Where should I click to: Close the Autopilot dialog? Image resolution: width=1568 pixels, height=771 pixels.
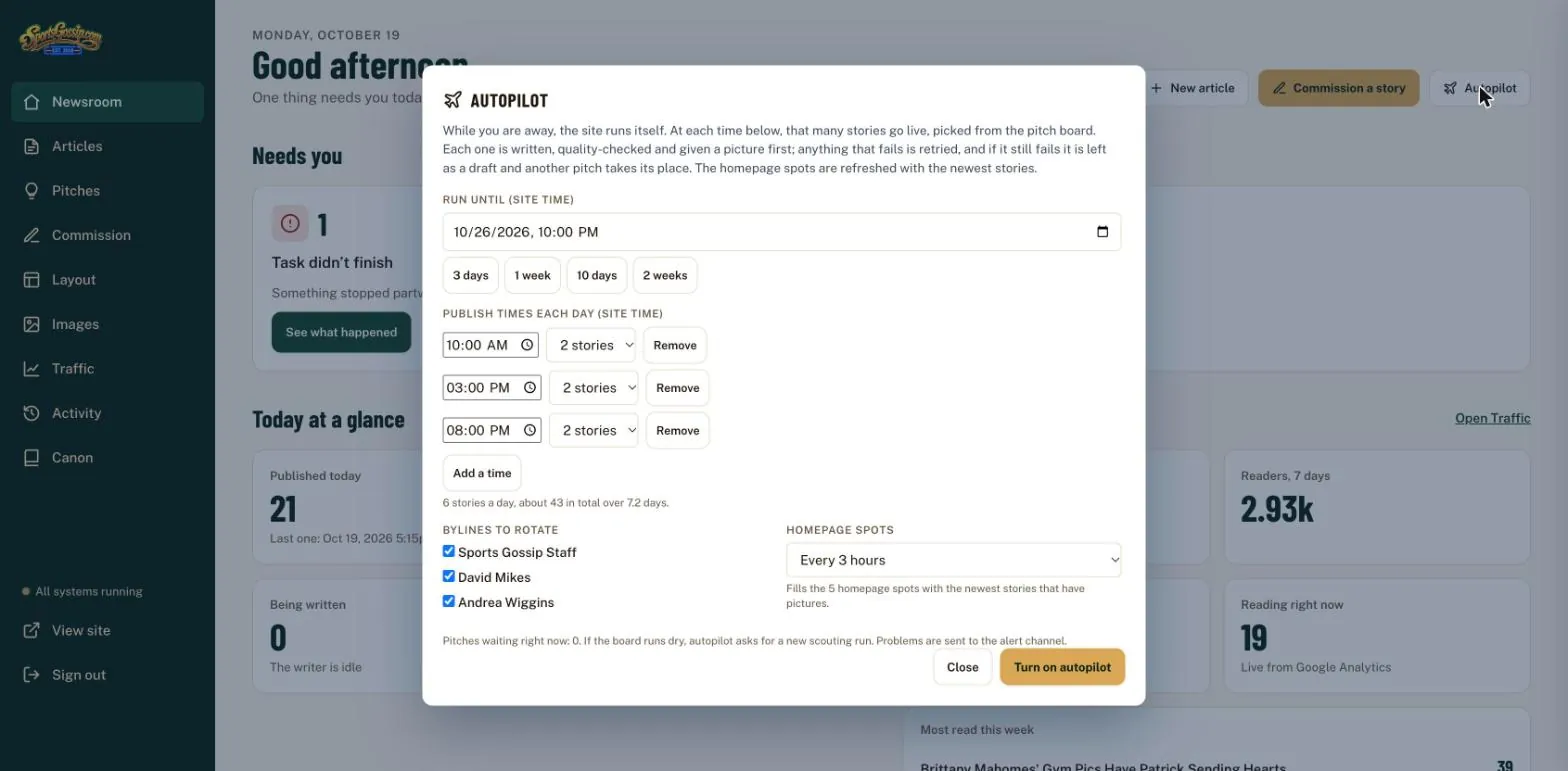[962, 667]
